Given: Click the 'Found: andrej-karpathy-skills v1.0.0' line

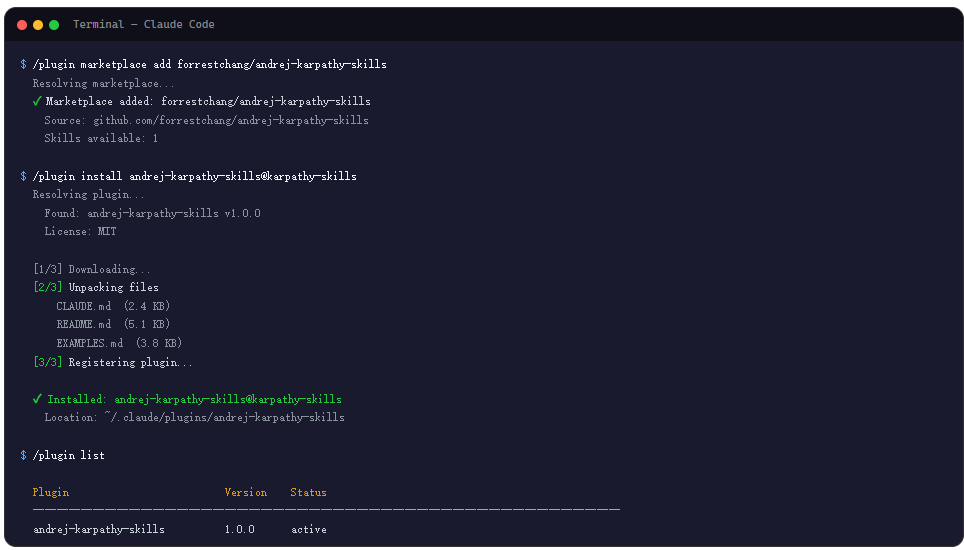Looking at the screenshot, I should pos(152,213).
